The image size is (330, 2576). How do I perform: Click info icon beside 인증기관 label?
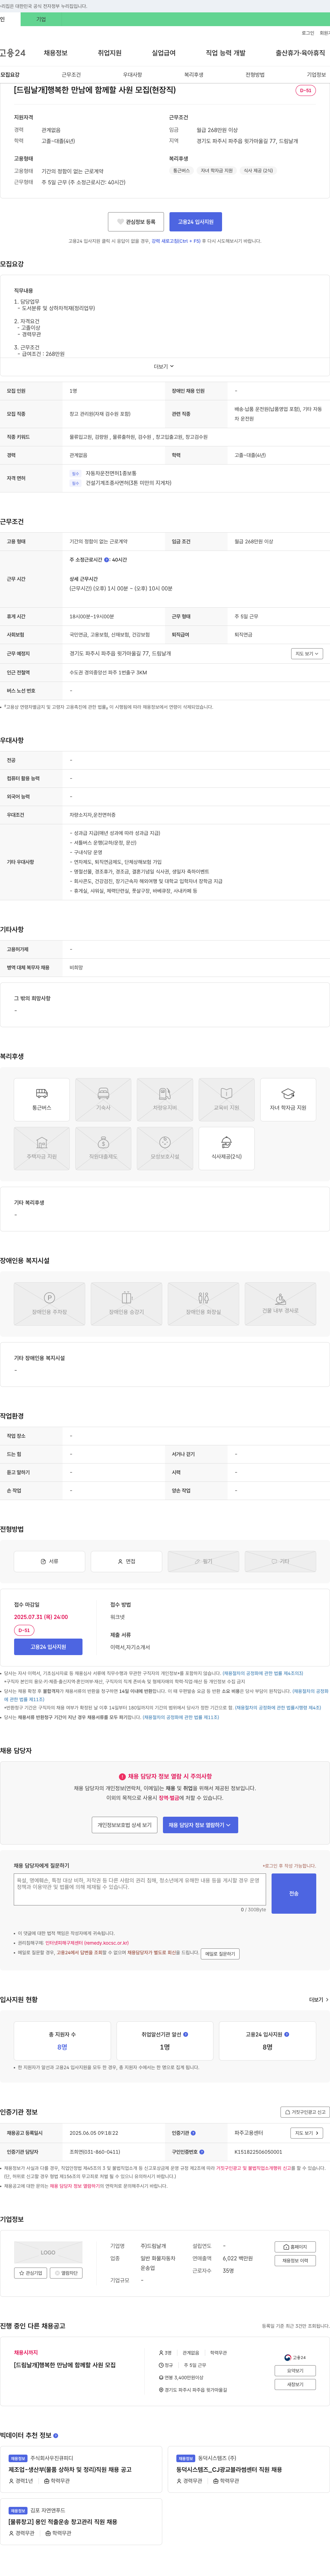[x=193, y=2133]
